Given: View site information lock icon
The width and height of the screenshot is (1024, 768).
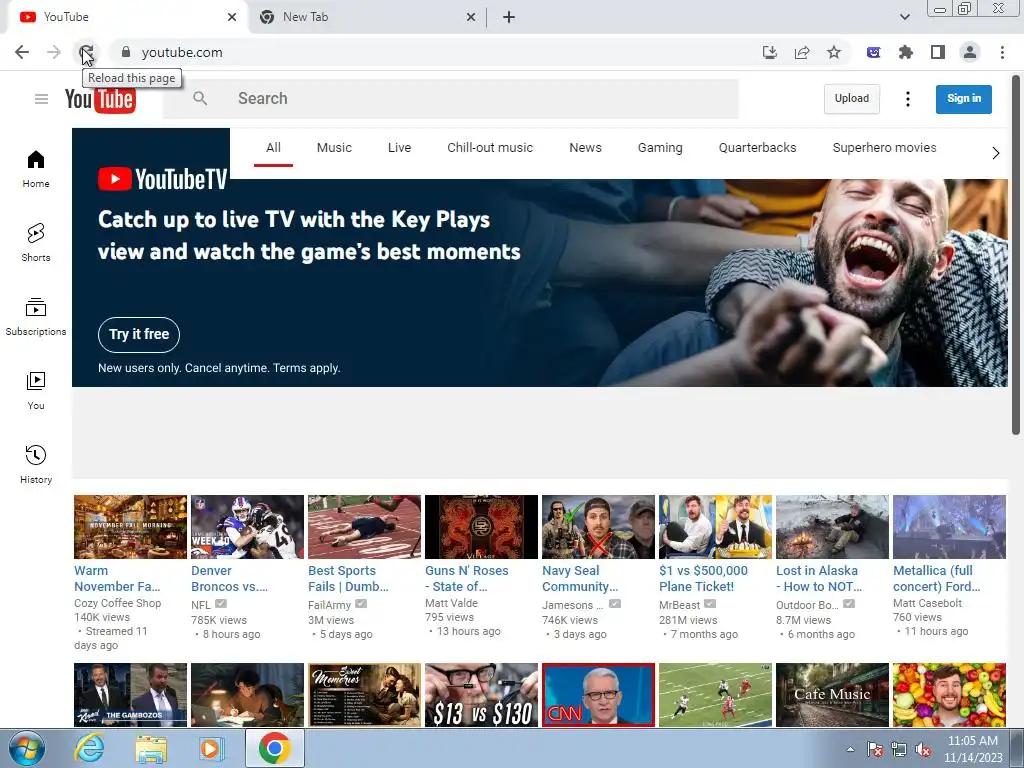Looking at the screenshot, I should 126,52.
